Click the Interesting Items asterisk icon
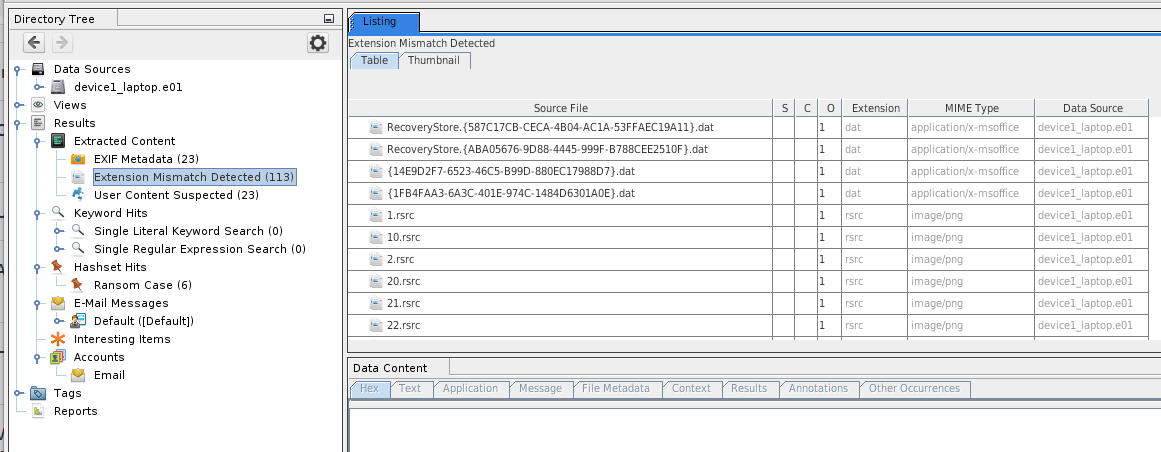The height and width of the screenshot is (452, 1161). click(58, 339)
